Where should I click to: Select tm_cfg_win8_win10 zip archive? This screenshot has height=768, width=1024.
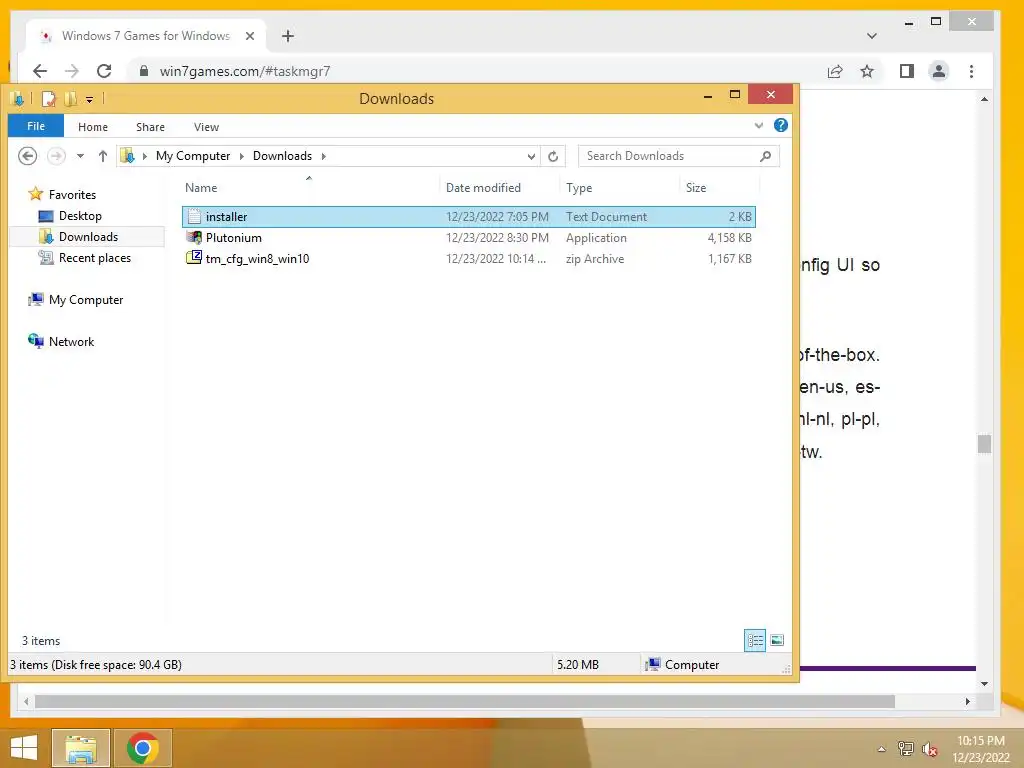click(468, 259)
